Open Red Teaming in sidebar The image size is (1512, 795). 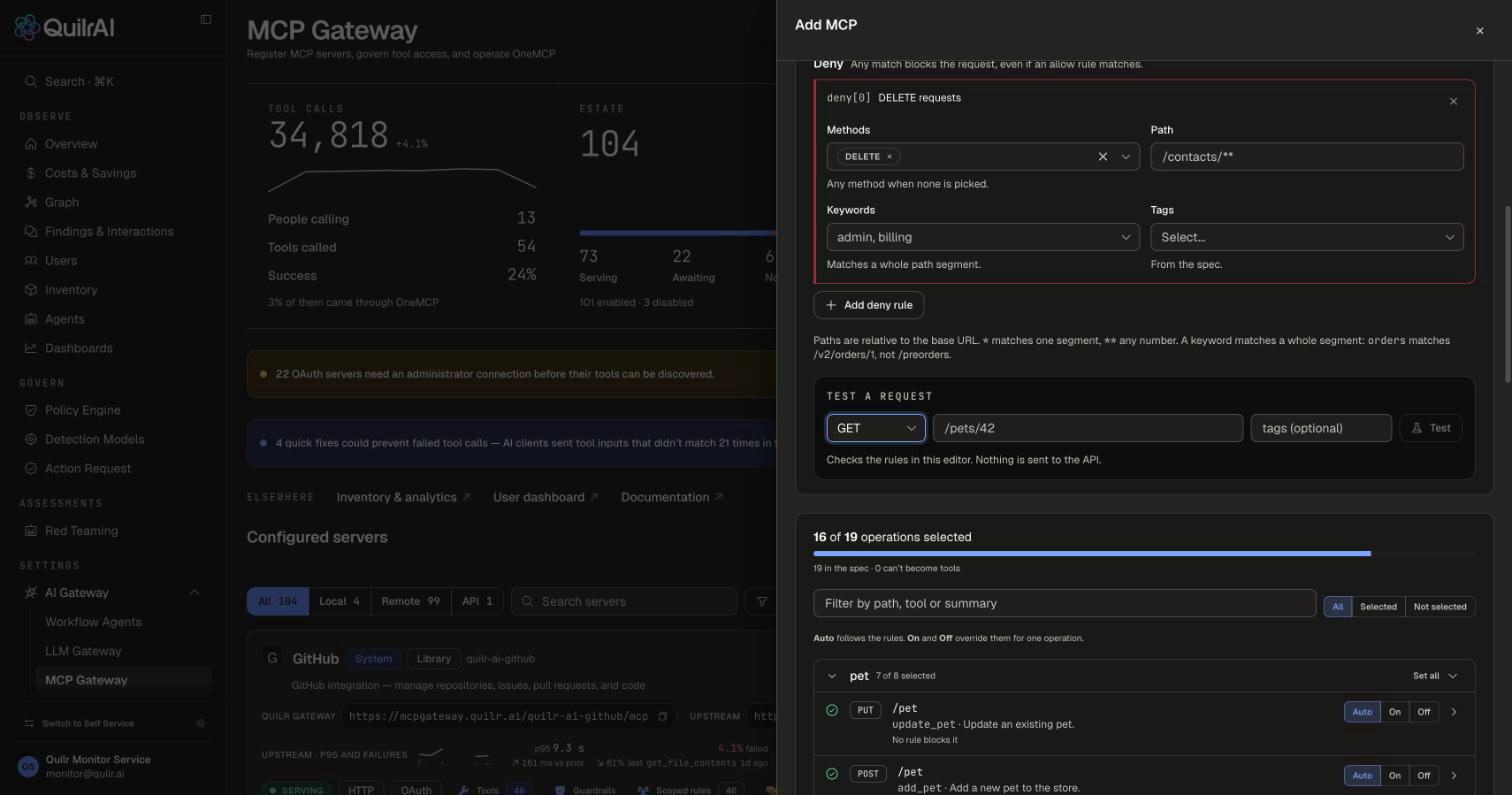coord(81,531)
